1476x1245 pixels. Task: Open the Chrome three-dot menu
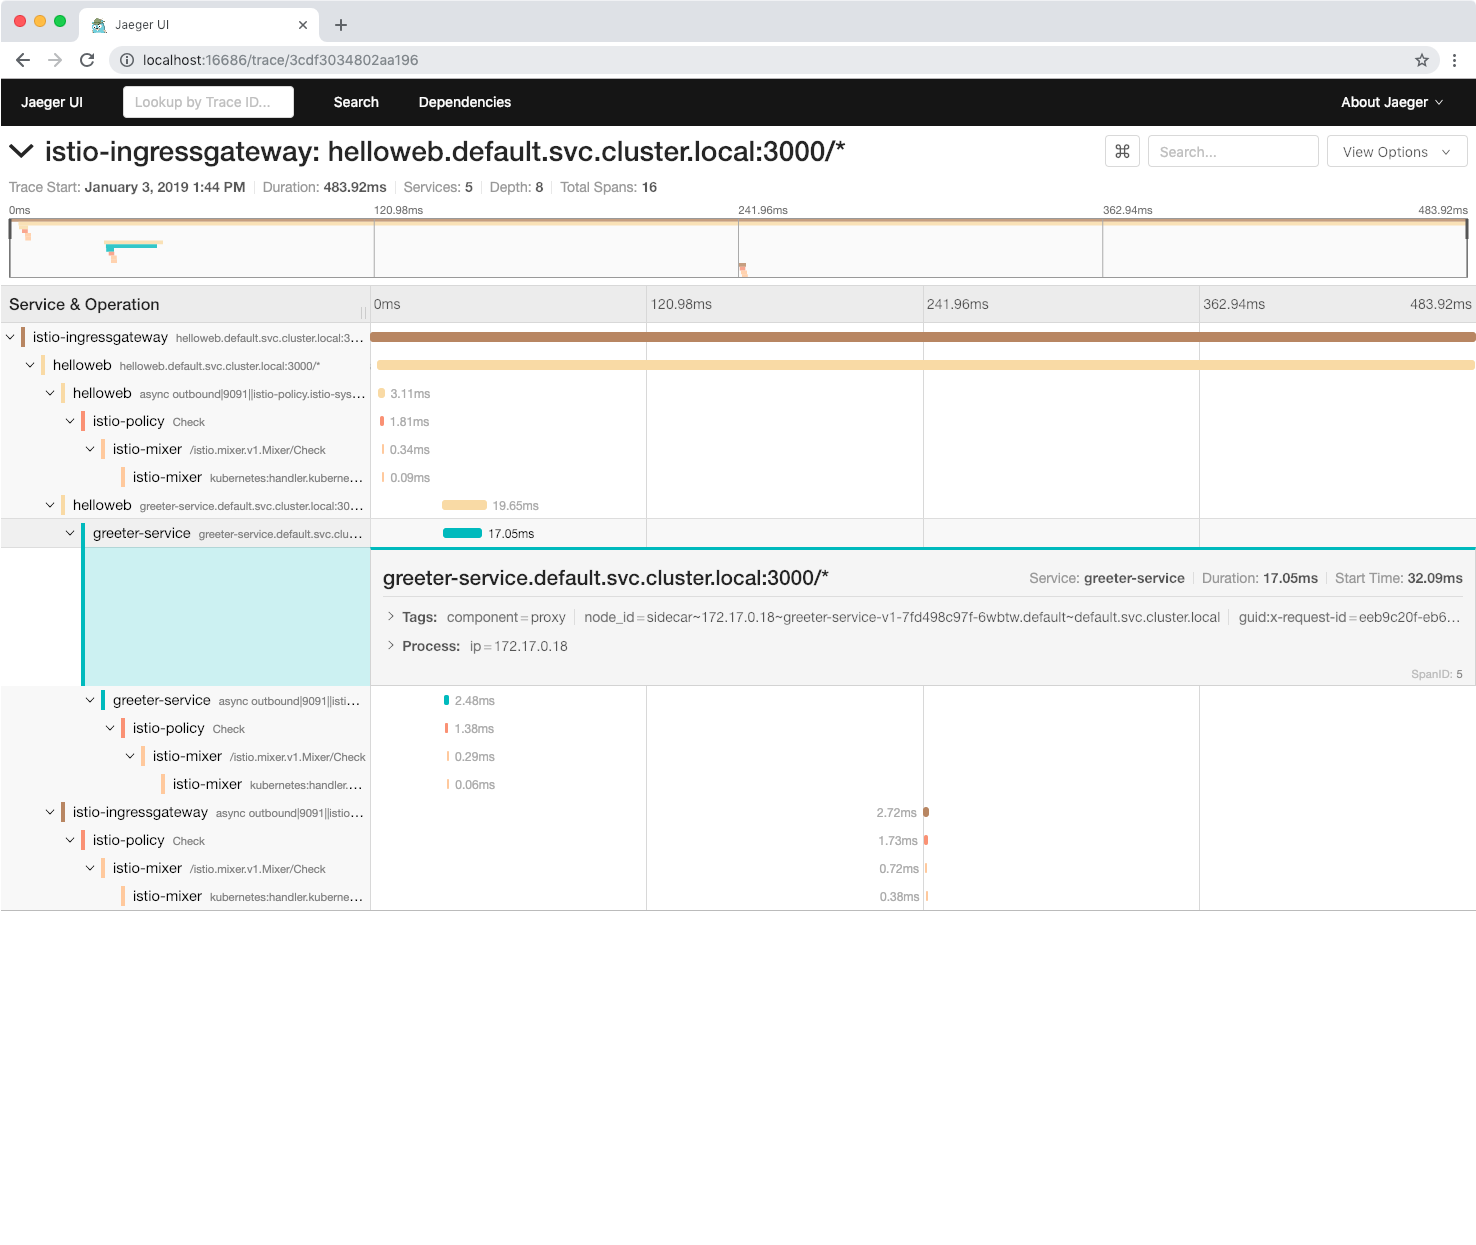(x=1454, y=60)
